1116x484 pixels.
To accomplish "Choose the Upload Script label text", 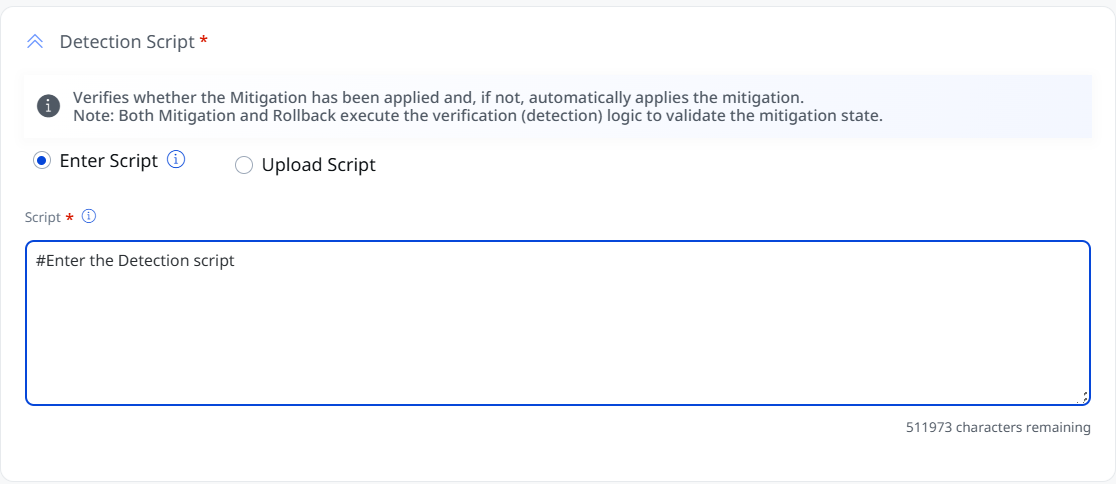I will coord(318,165).
